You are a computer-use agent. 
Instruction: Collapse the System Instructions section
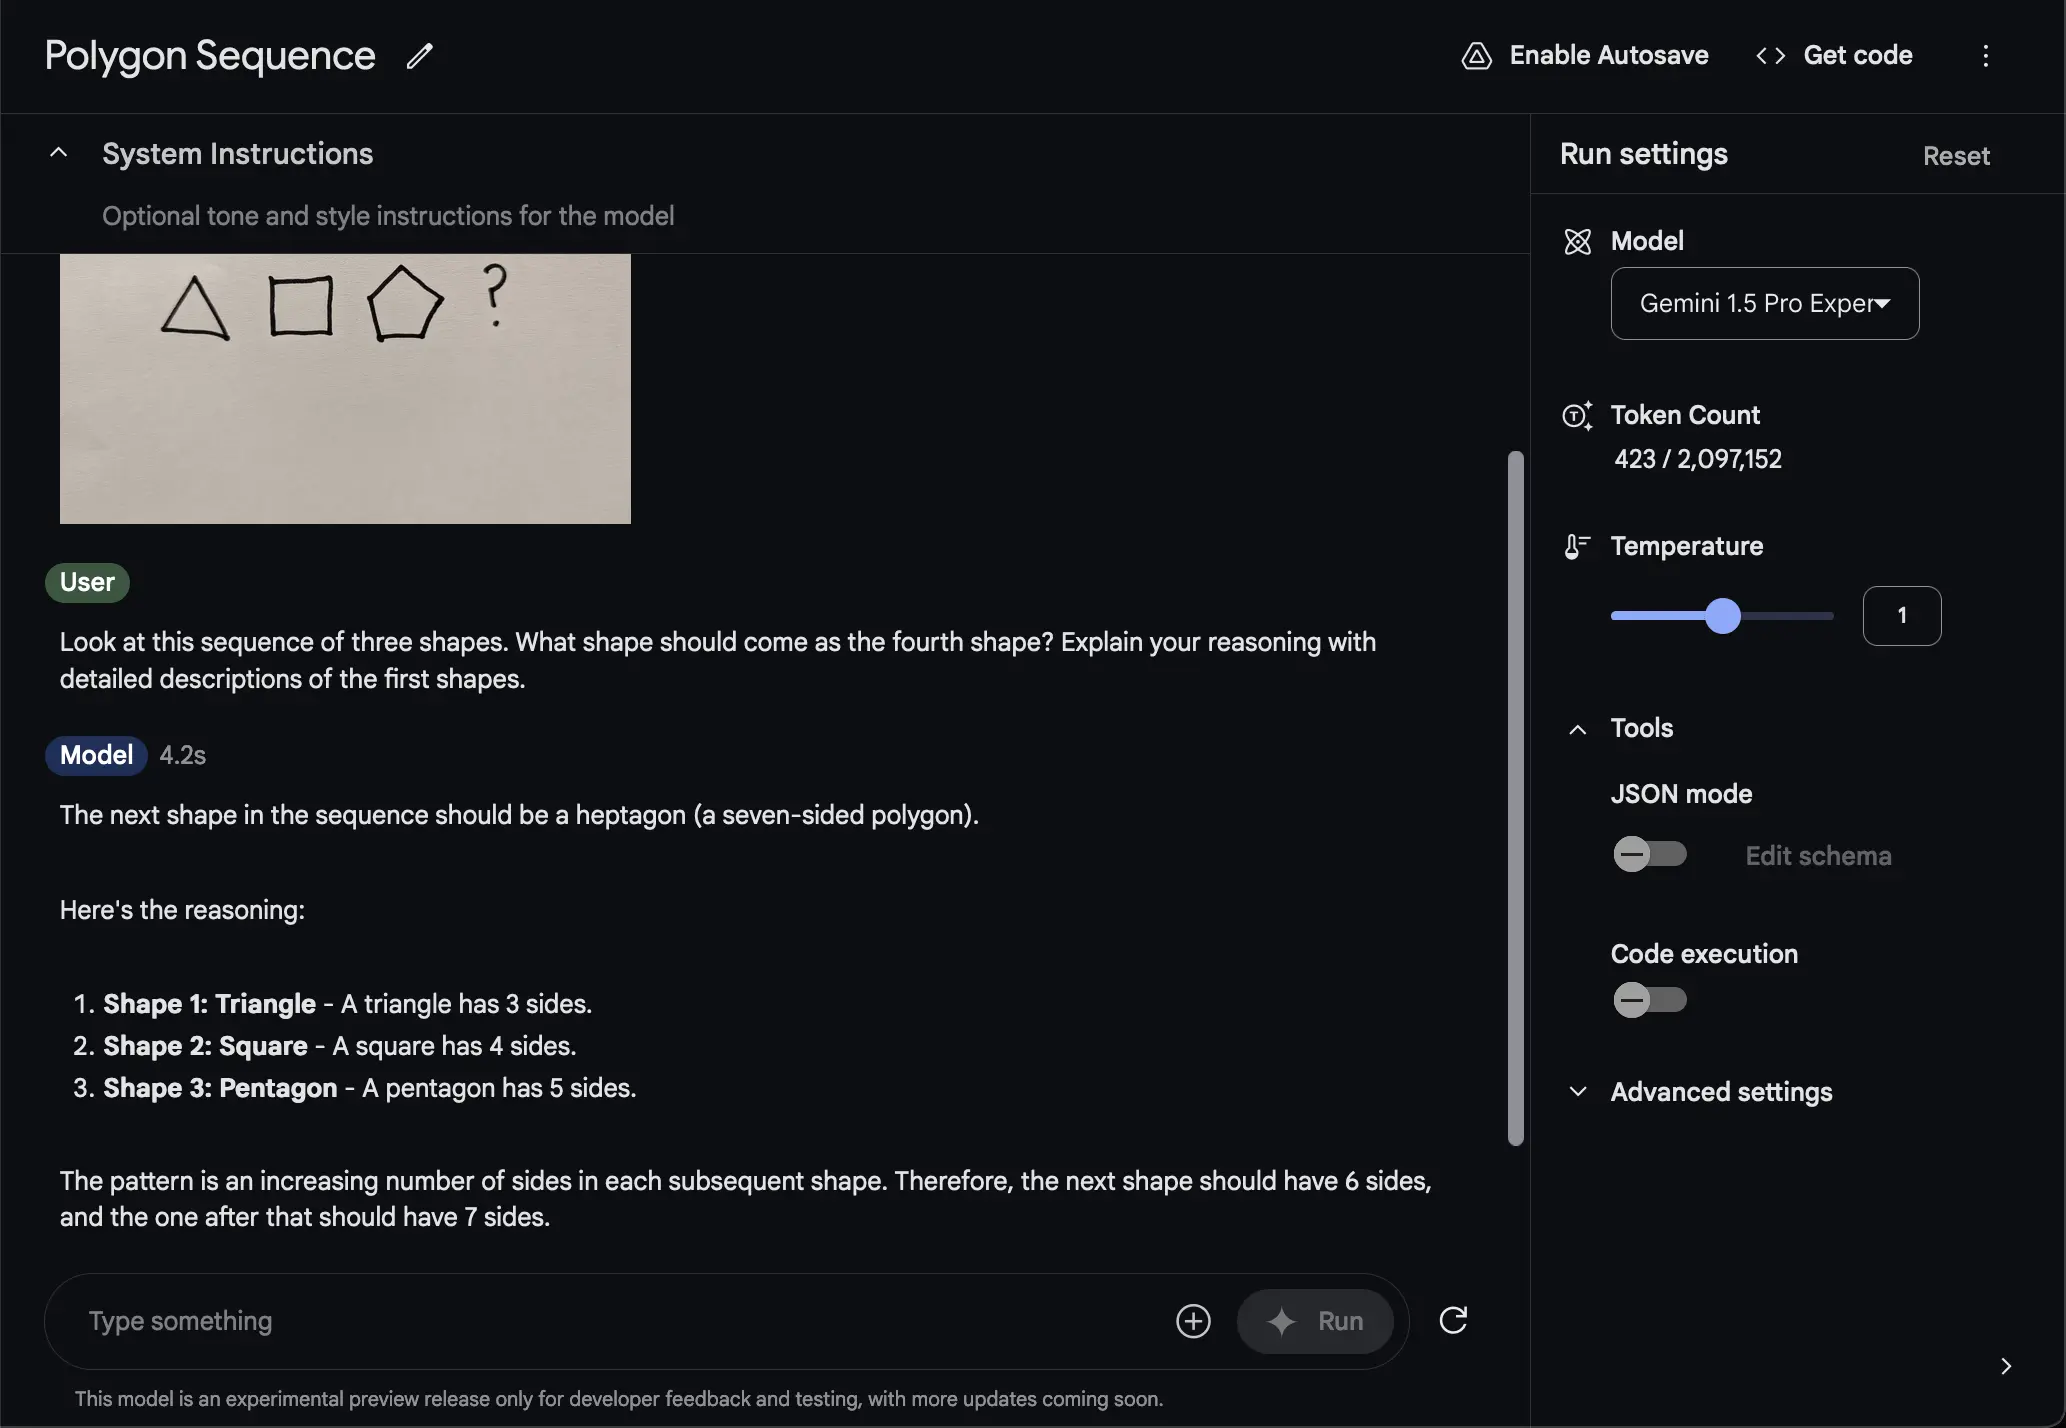(59, 153)
